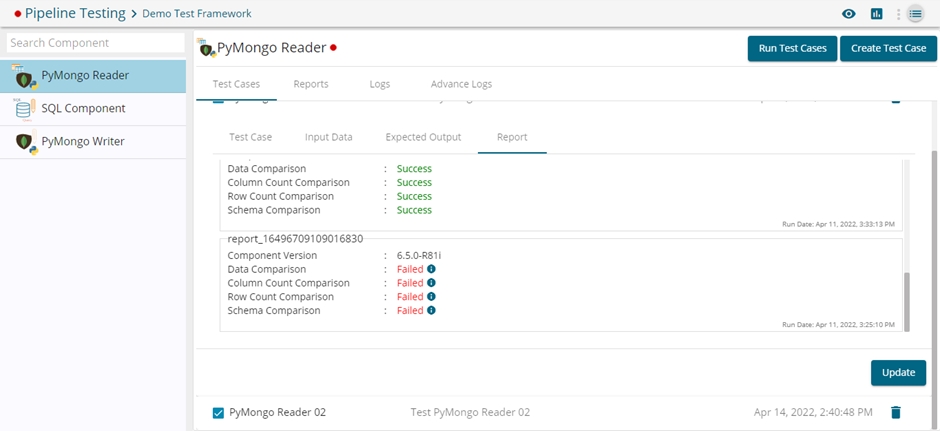Click the red Schema Comparison Failed status
The image size is (940, 431).
[x=410, y=311]
